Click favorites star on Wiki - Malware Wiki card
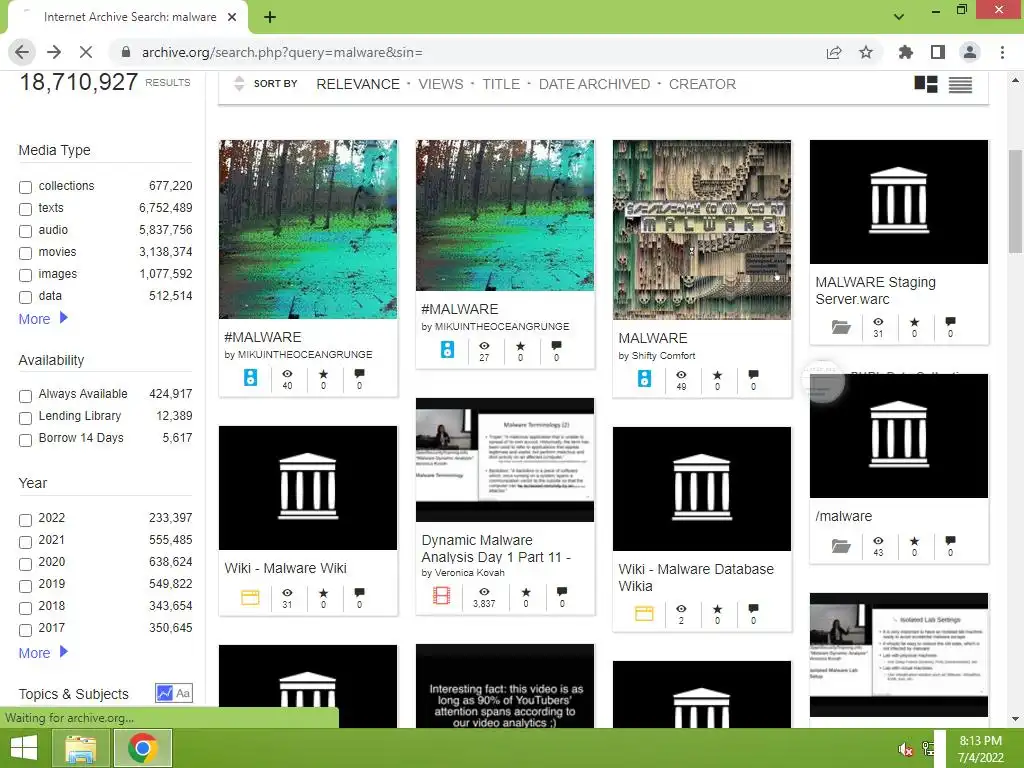Screen dimensions: 1024x768 click(323, 593)
